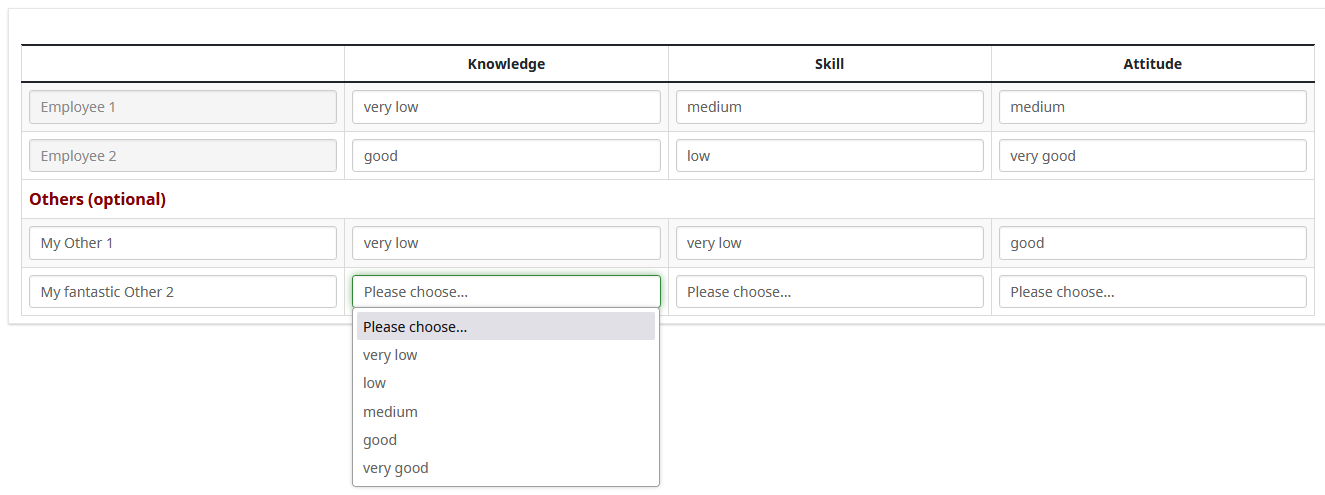This screenshot has height=495, width=1325.
Task: Expand My Other 1 Skill dropdown
Action: tap(829, 243)
